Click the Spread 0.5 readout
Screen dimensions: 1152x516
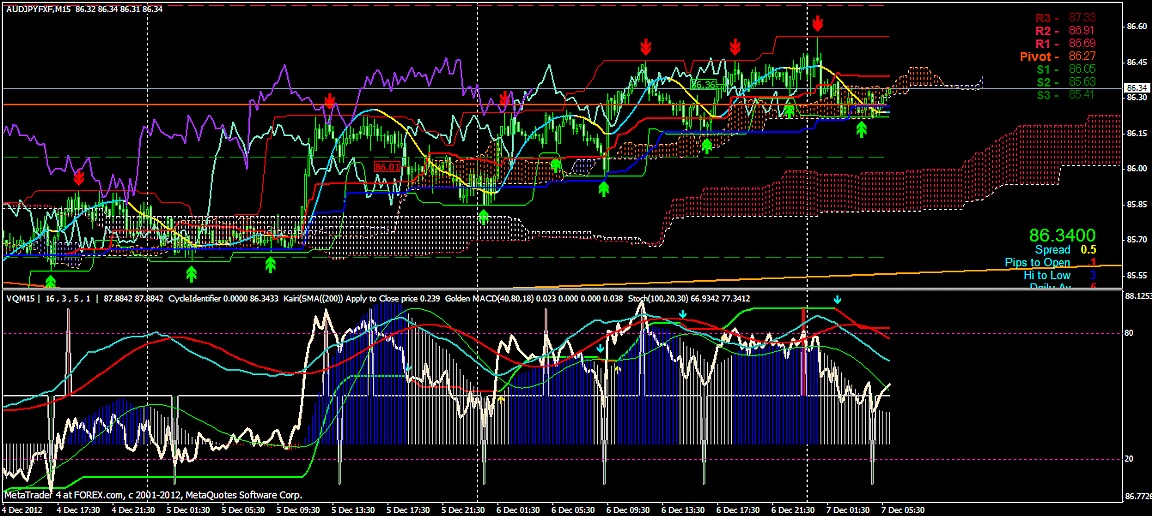[1067, 249]
